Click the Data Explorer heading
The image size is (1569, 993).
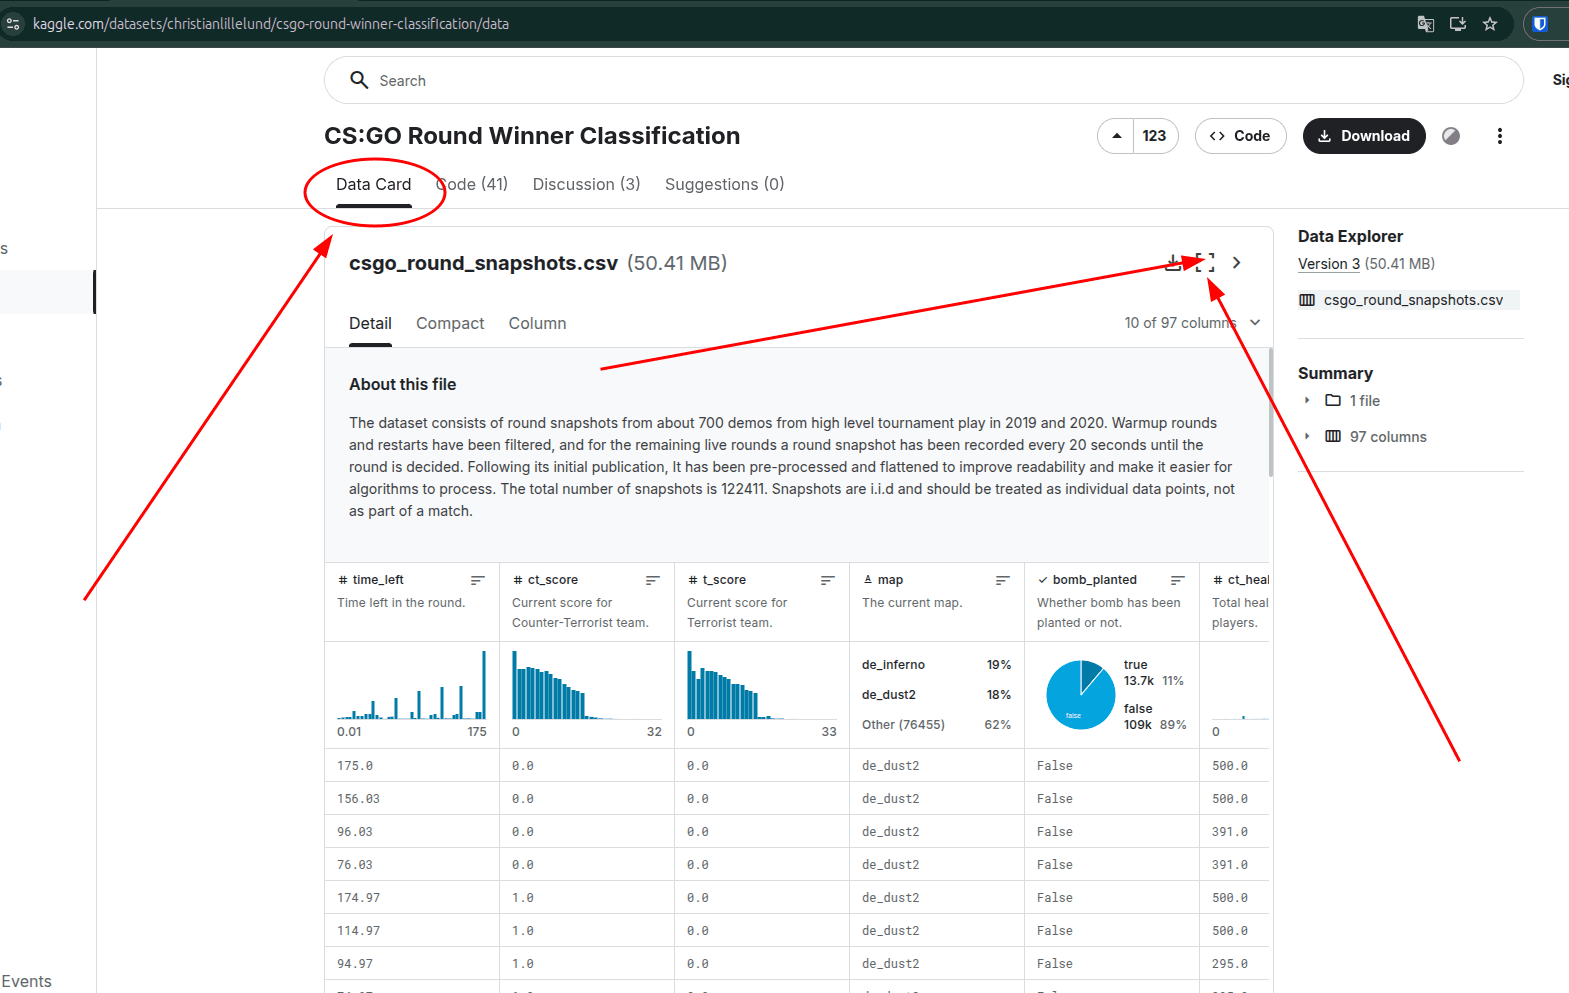[x=1350, y=236]
